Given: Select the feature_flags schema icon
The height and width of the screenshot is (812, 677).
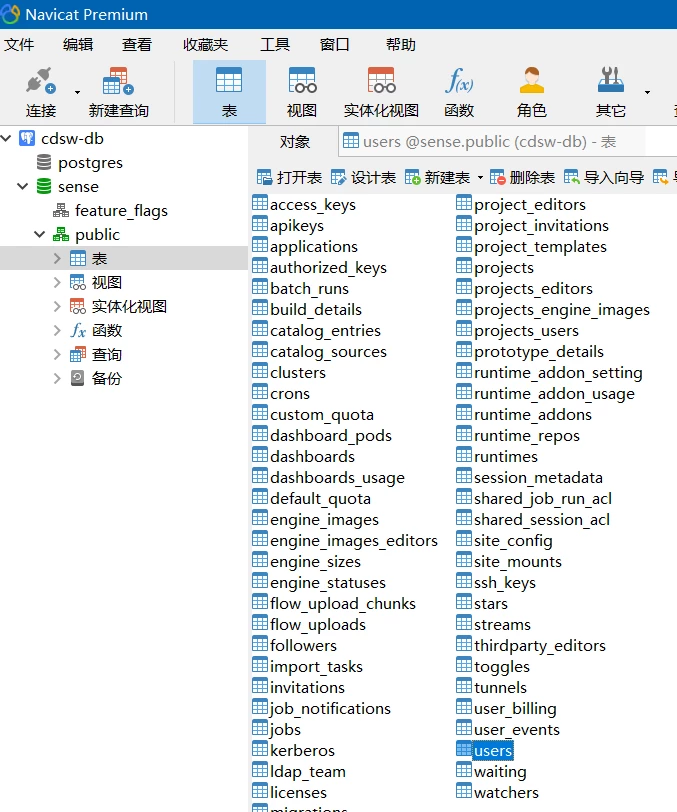Looking at the screenshot, I should click(x=61, y=210).
